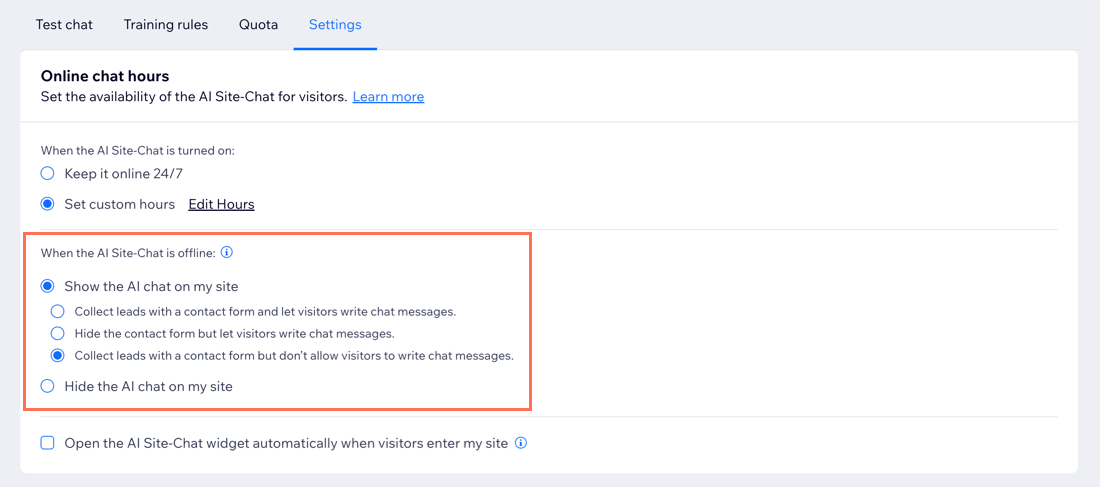Open info icon beside auto-open widget option
The height and width of the screenshot is (487, 1100).
(x=521, y=443)
